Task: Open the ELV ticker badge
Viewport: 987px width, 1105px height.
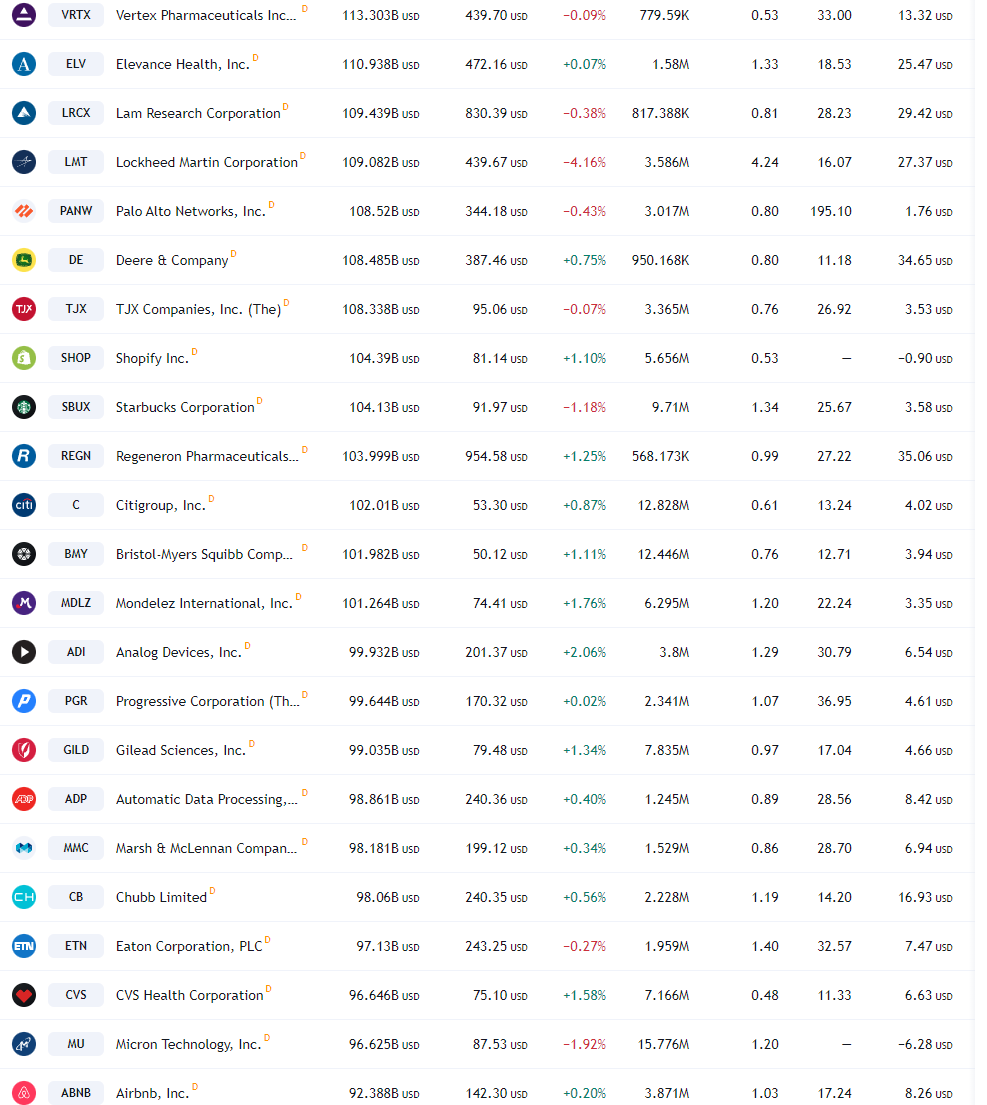Action: (76, 64)
